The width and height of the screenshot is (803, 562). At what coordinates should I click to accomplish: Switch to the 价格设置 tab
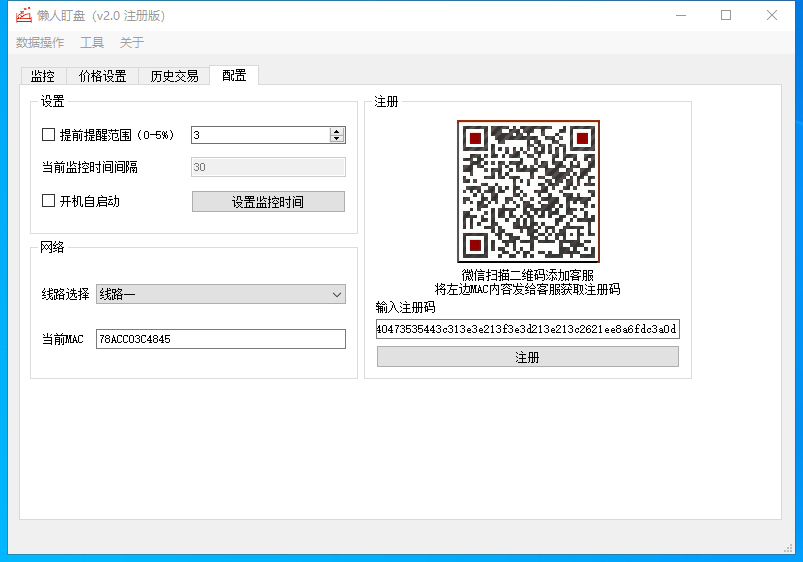(x=102, y=76)
